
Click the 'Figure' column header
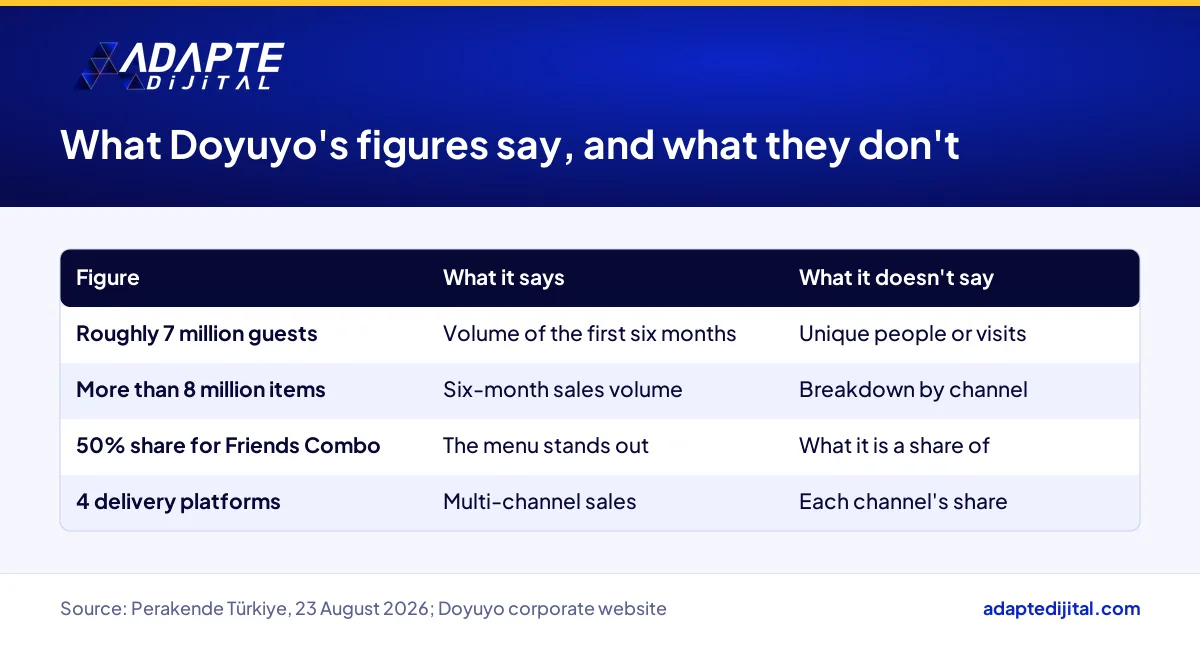[108, 278]
